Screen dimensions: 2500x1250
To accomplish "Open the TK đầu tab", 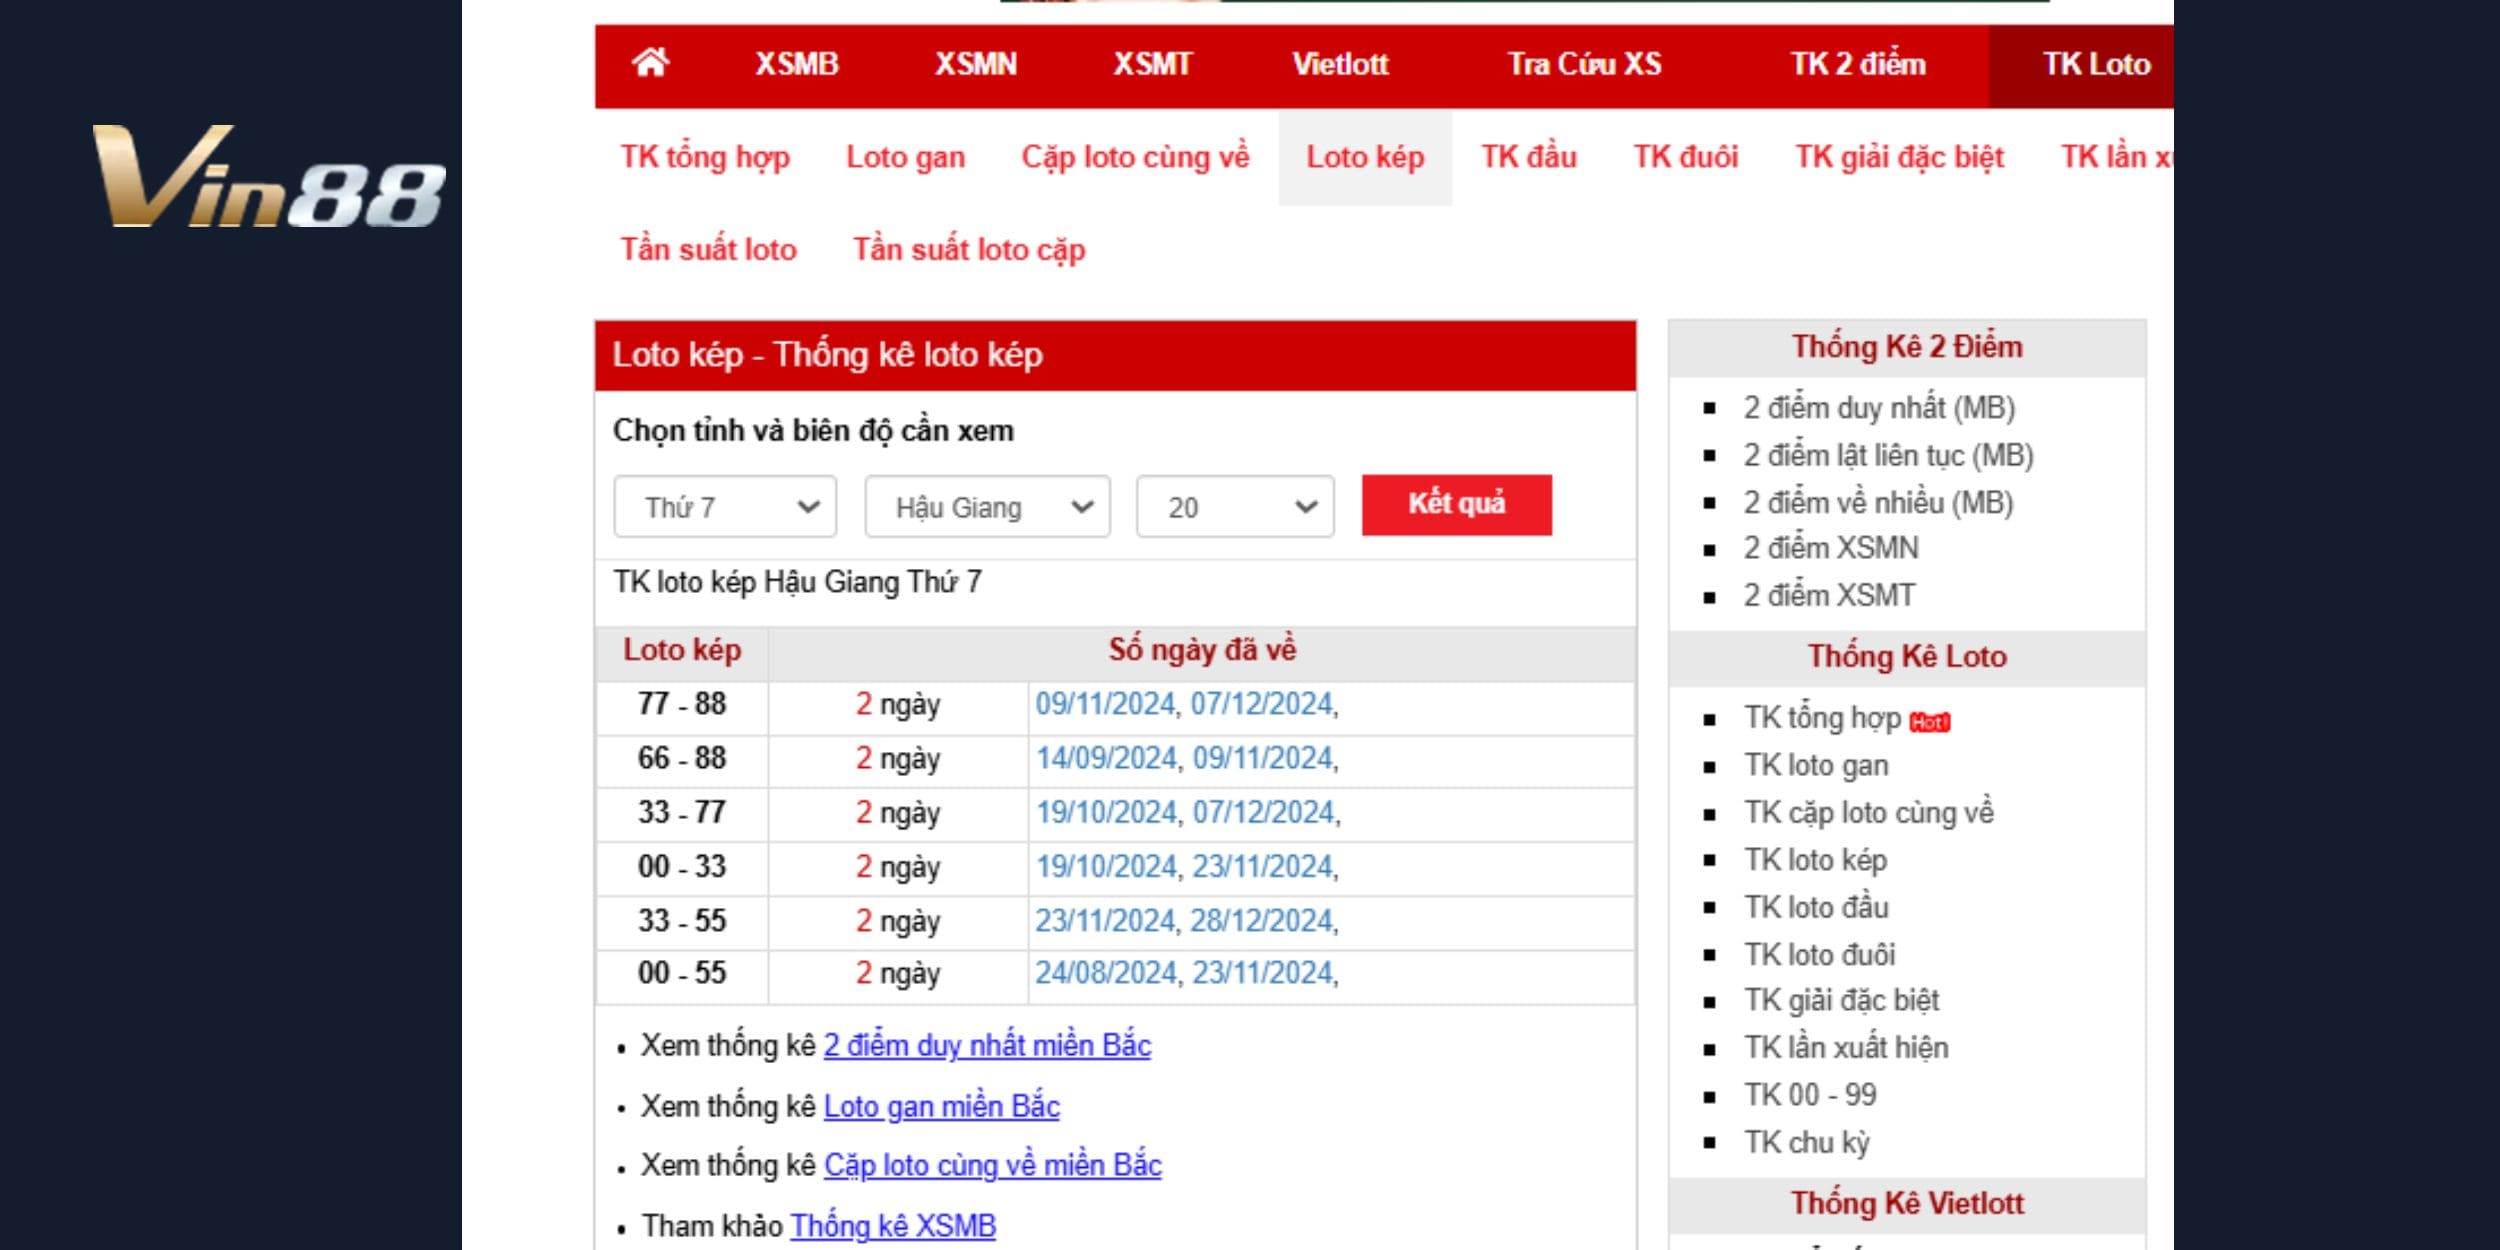I will tap(1528, 158).
